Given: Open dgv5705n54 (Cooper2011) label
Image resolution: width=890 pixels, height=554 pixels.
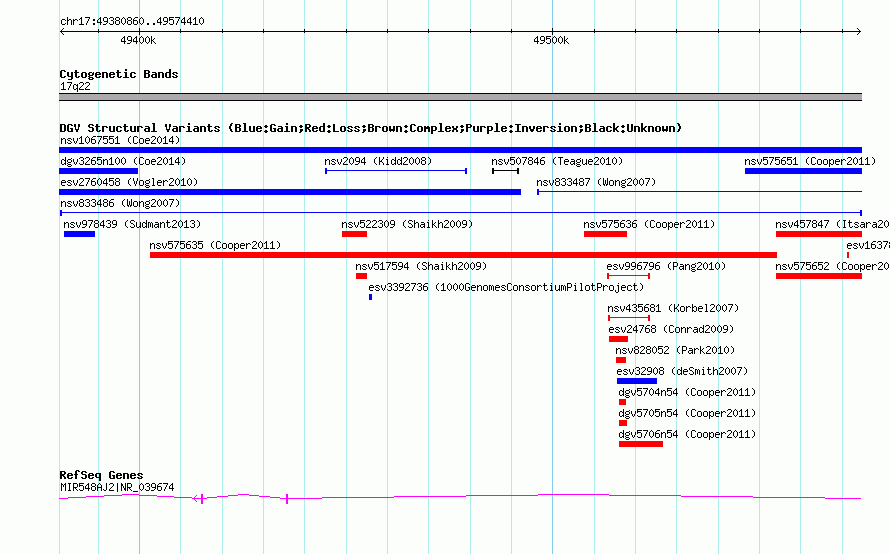Looking at the screenshot, I should point(687,413).
